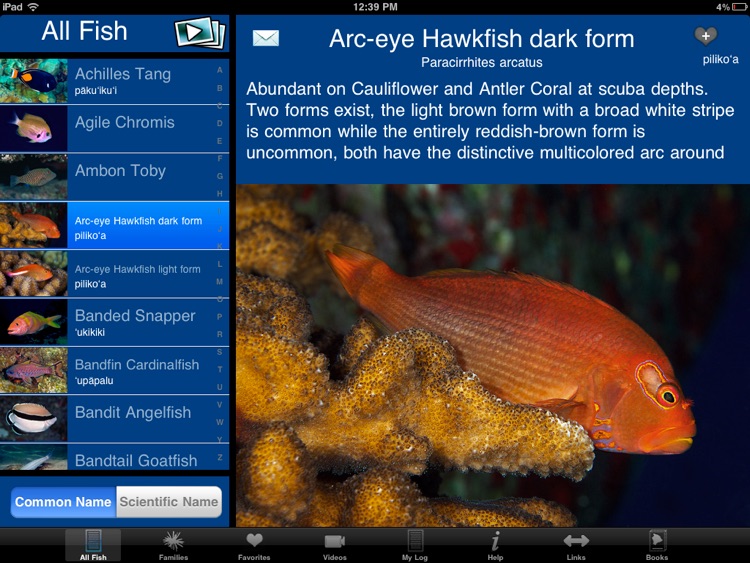
Task: Tap the Agile Chromis thumbnail image
Action: coord(33,129)
